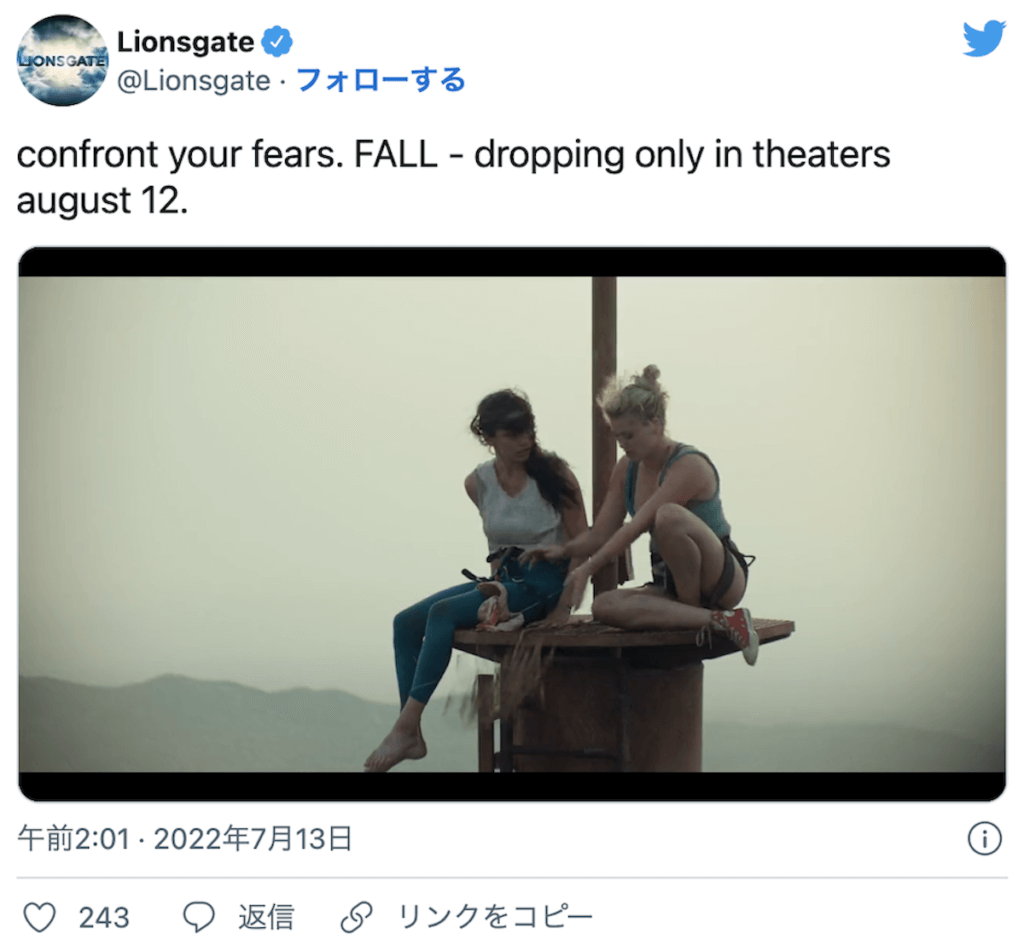Open the @Lionsgate handle link

(x=193, y=81)
